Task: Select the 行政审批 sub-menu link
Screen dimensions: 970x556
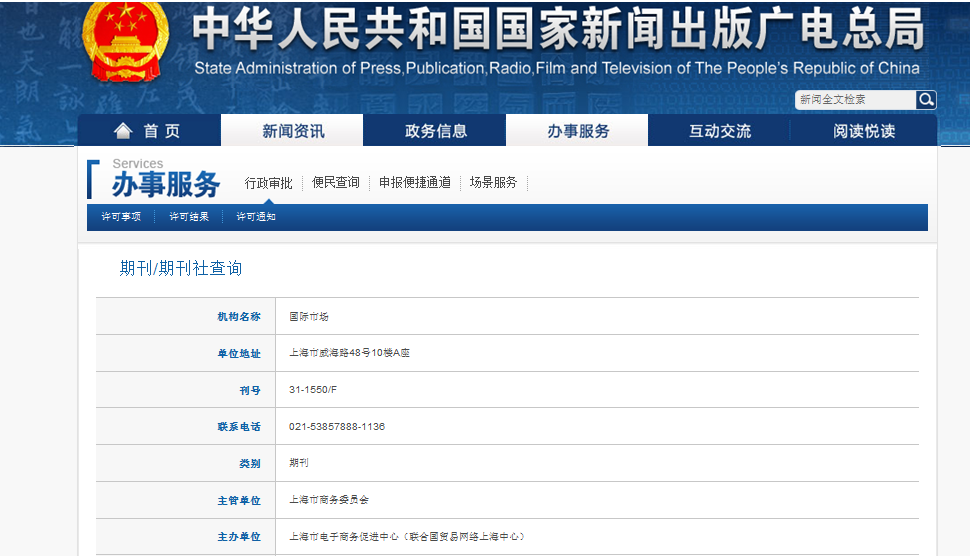Action: point(268,182)
